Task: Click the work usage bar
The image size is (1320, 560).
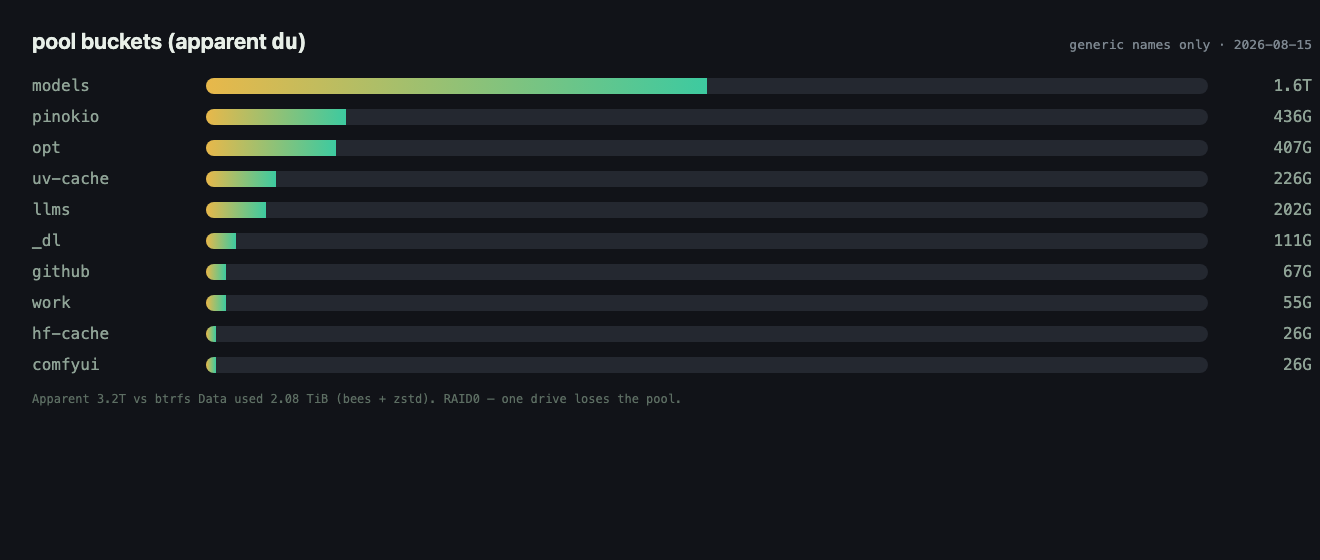Action: coord(707,303)
